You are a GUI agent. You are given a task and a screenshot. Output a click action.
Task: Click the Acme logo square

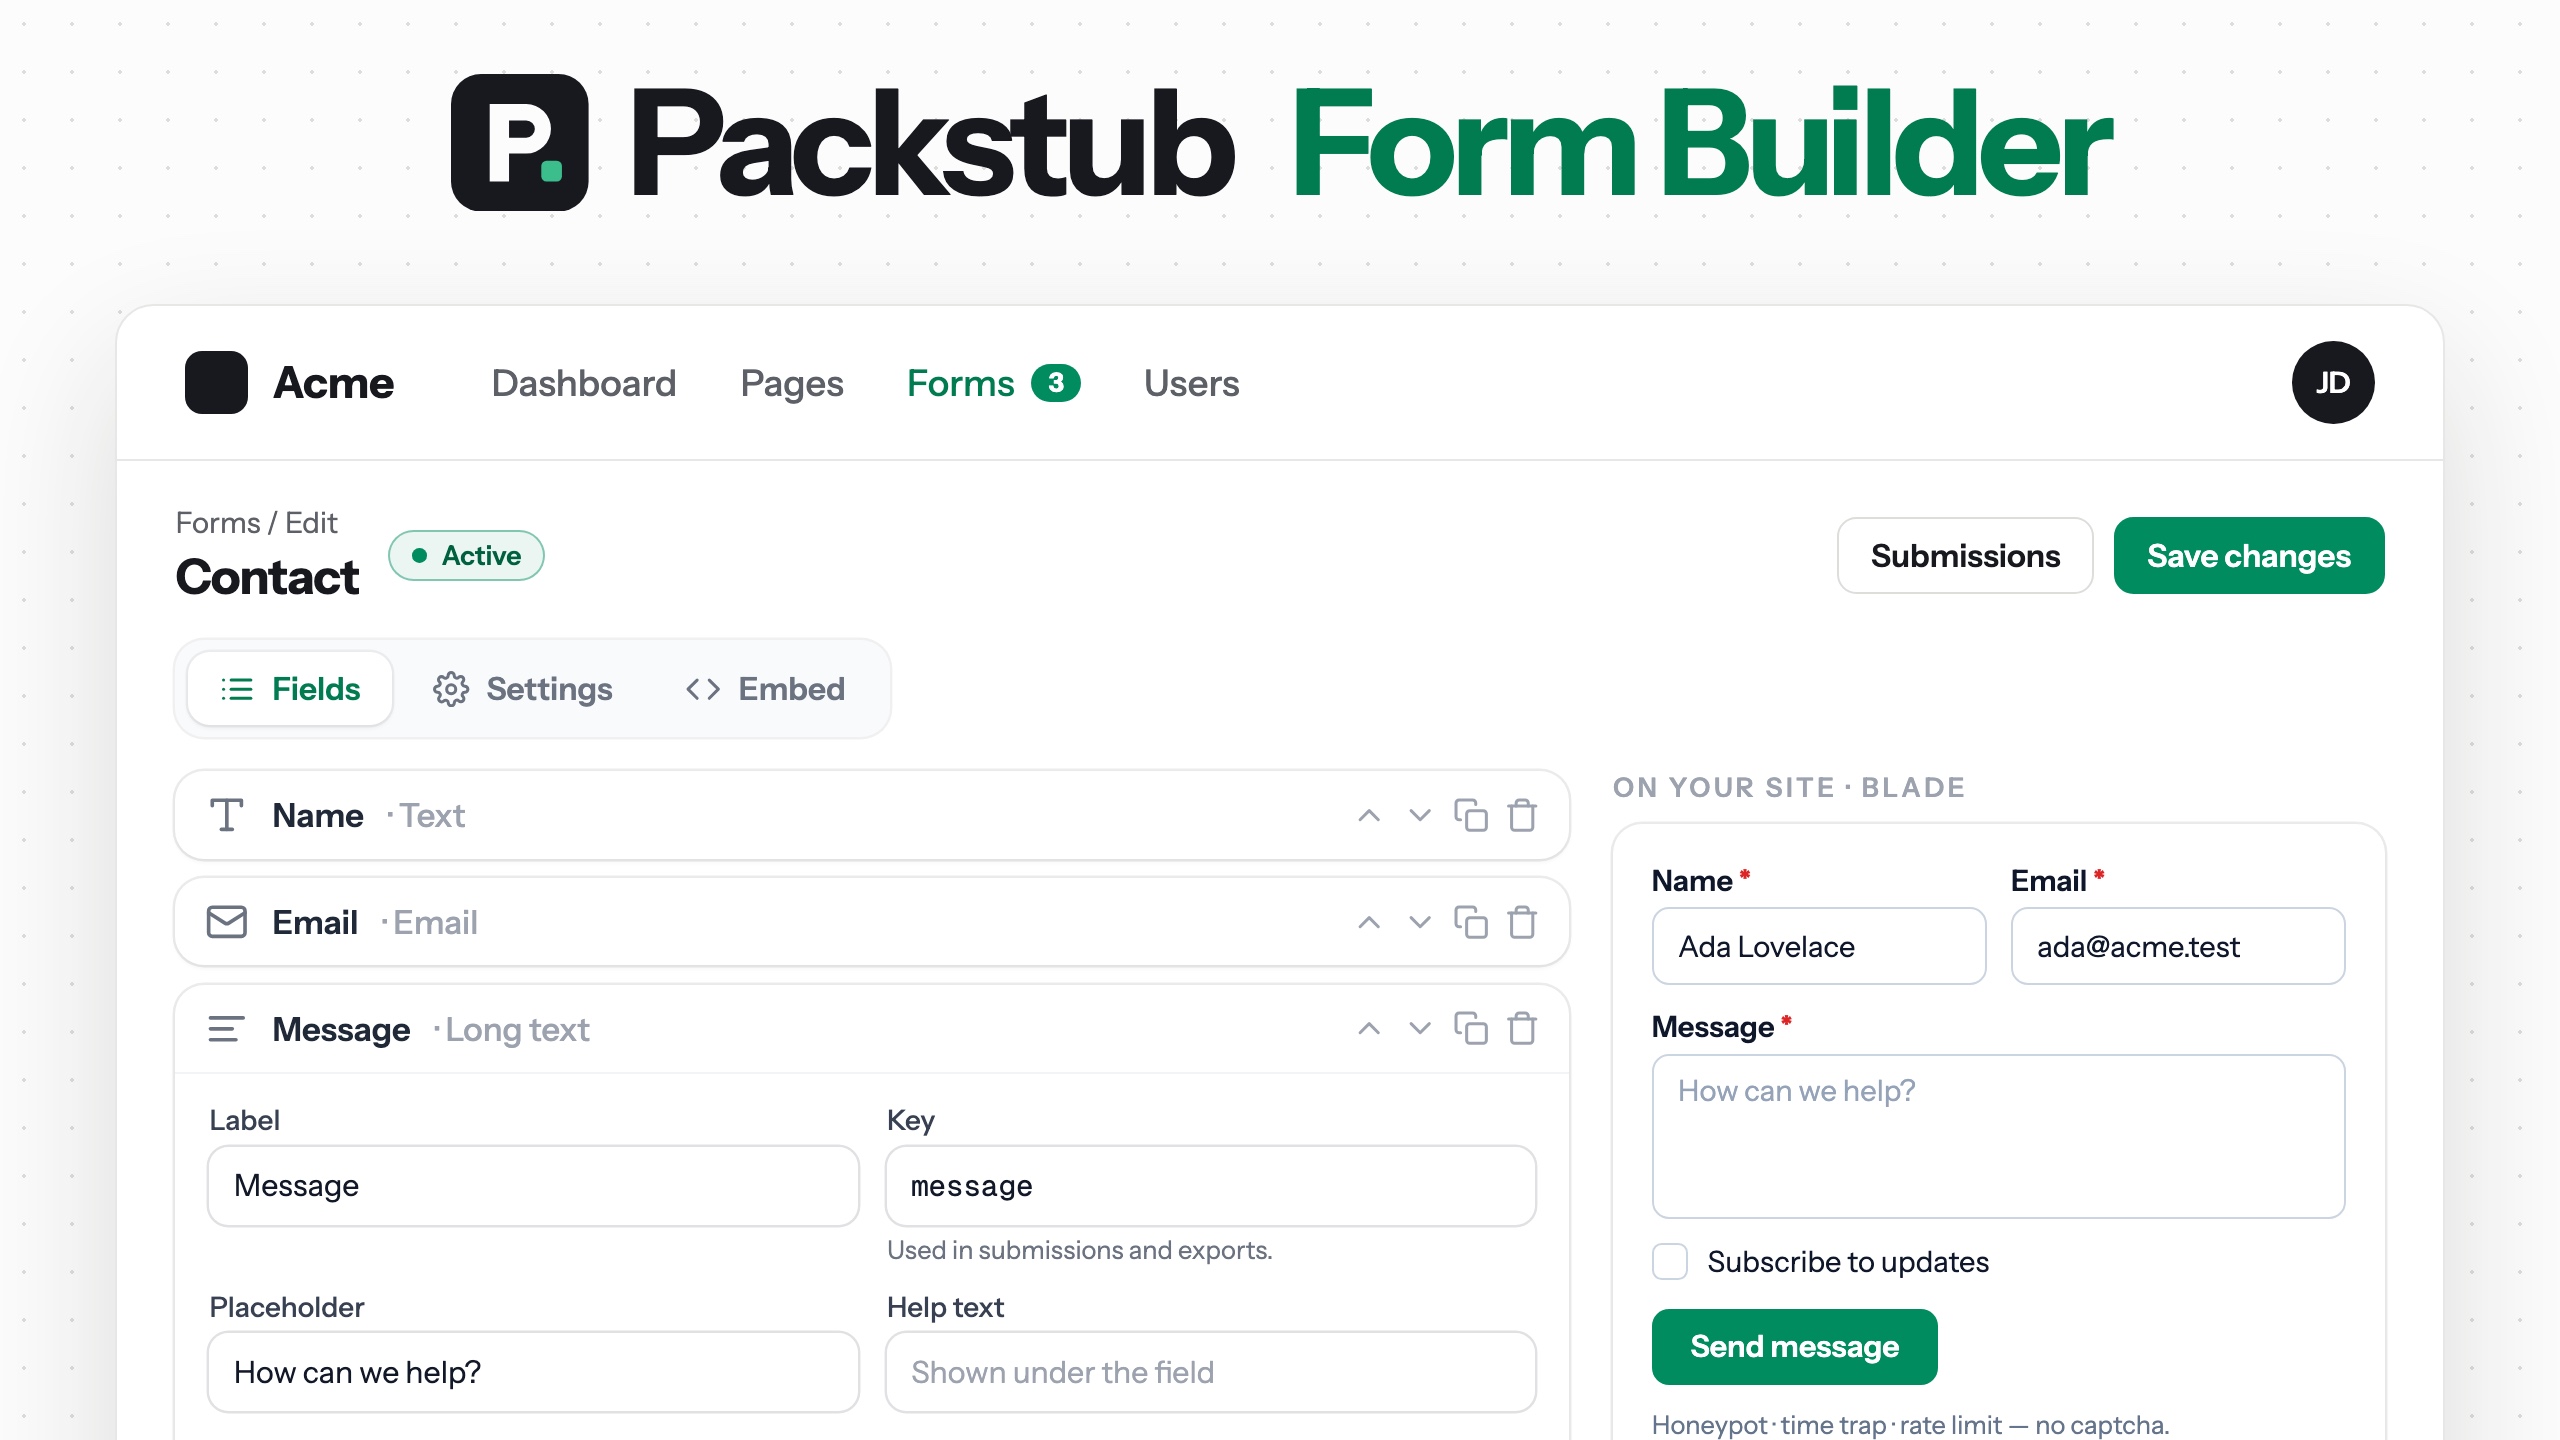pyautogui.click(x=216, y=382)
